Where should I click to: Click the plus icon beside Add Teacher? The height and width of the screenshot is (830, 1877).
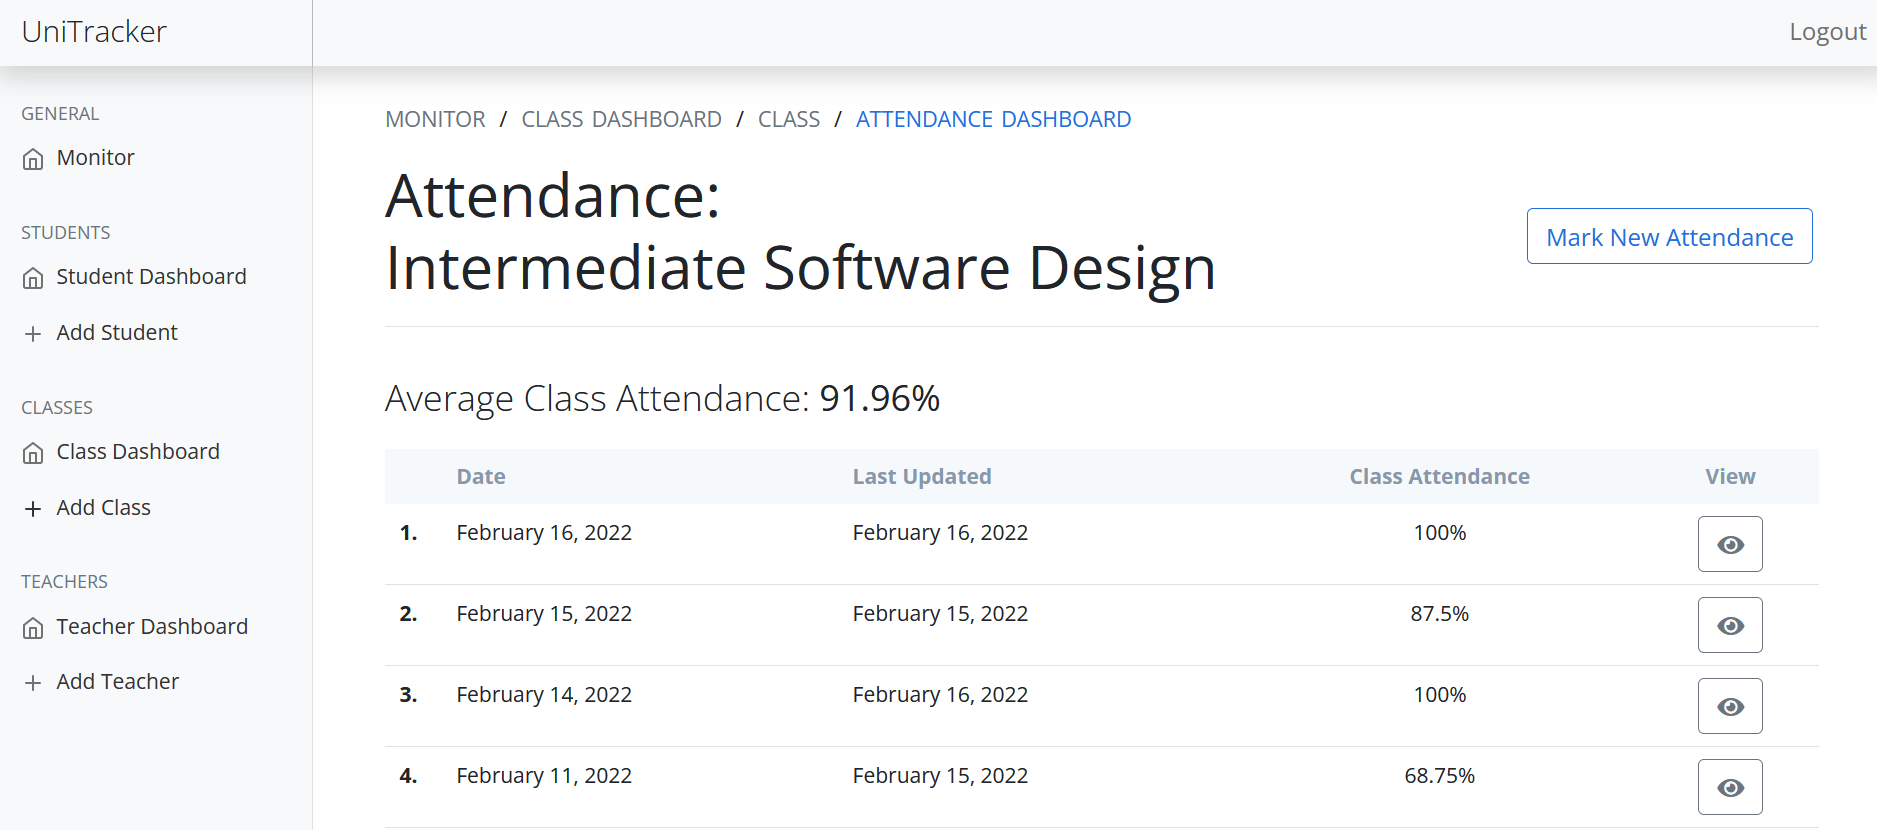[x=33, y=683]
